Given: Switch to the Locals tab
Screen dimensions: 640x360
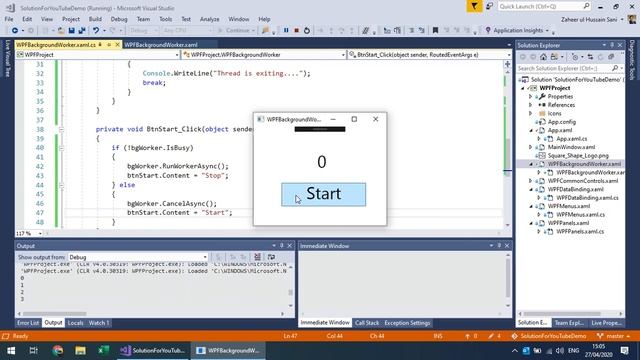Looking at the screenshot, I should coord(75,323).
